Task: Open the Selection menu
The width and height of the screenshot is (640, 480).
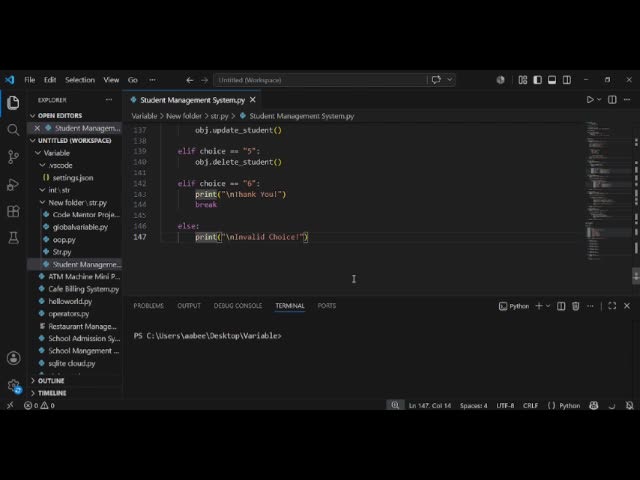Action: click(80, 80)
